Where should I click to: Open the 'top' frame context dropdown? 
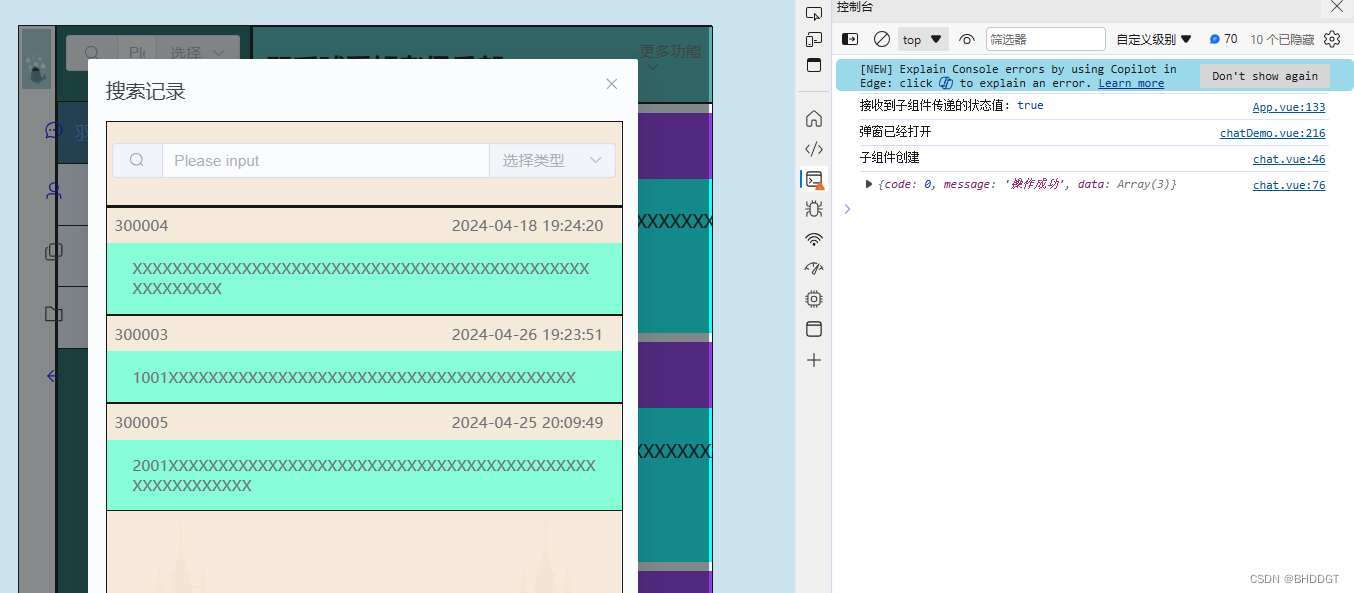click(x=922, y=39)
